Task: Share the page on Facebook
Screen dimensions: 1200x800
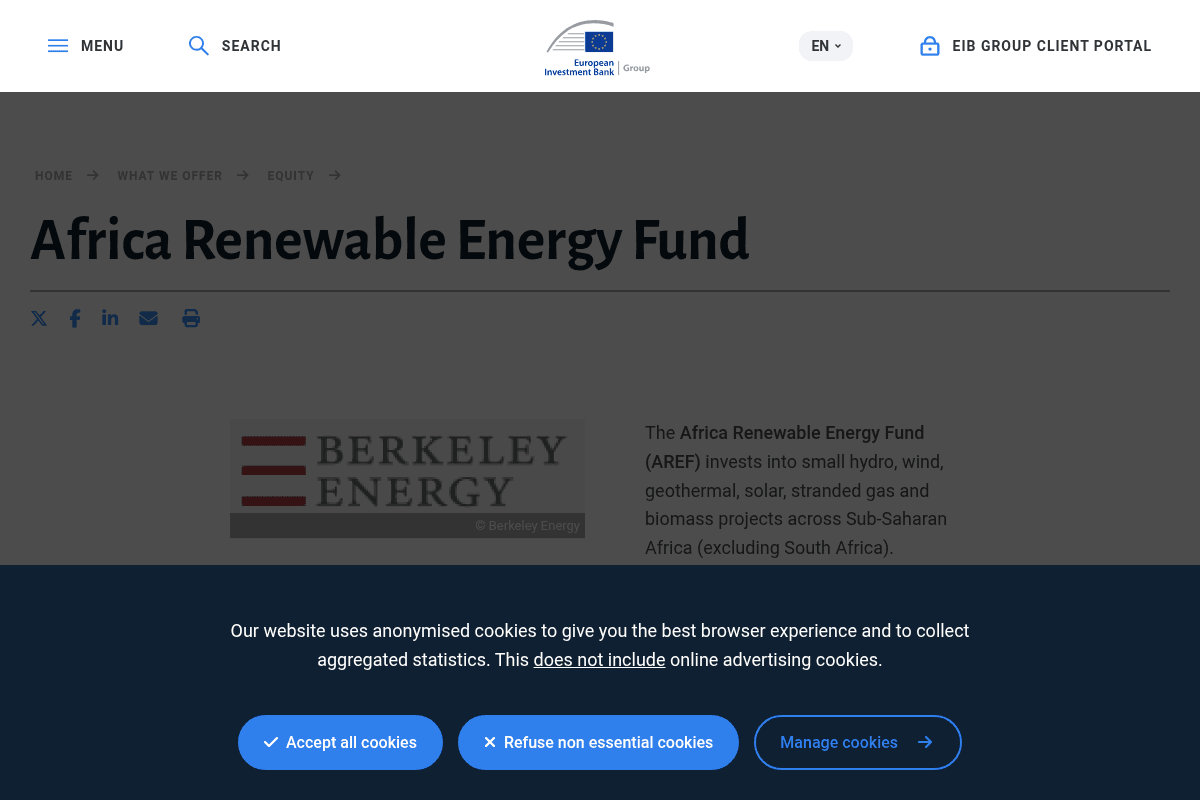Action: coord(75,318)
